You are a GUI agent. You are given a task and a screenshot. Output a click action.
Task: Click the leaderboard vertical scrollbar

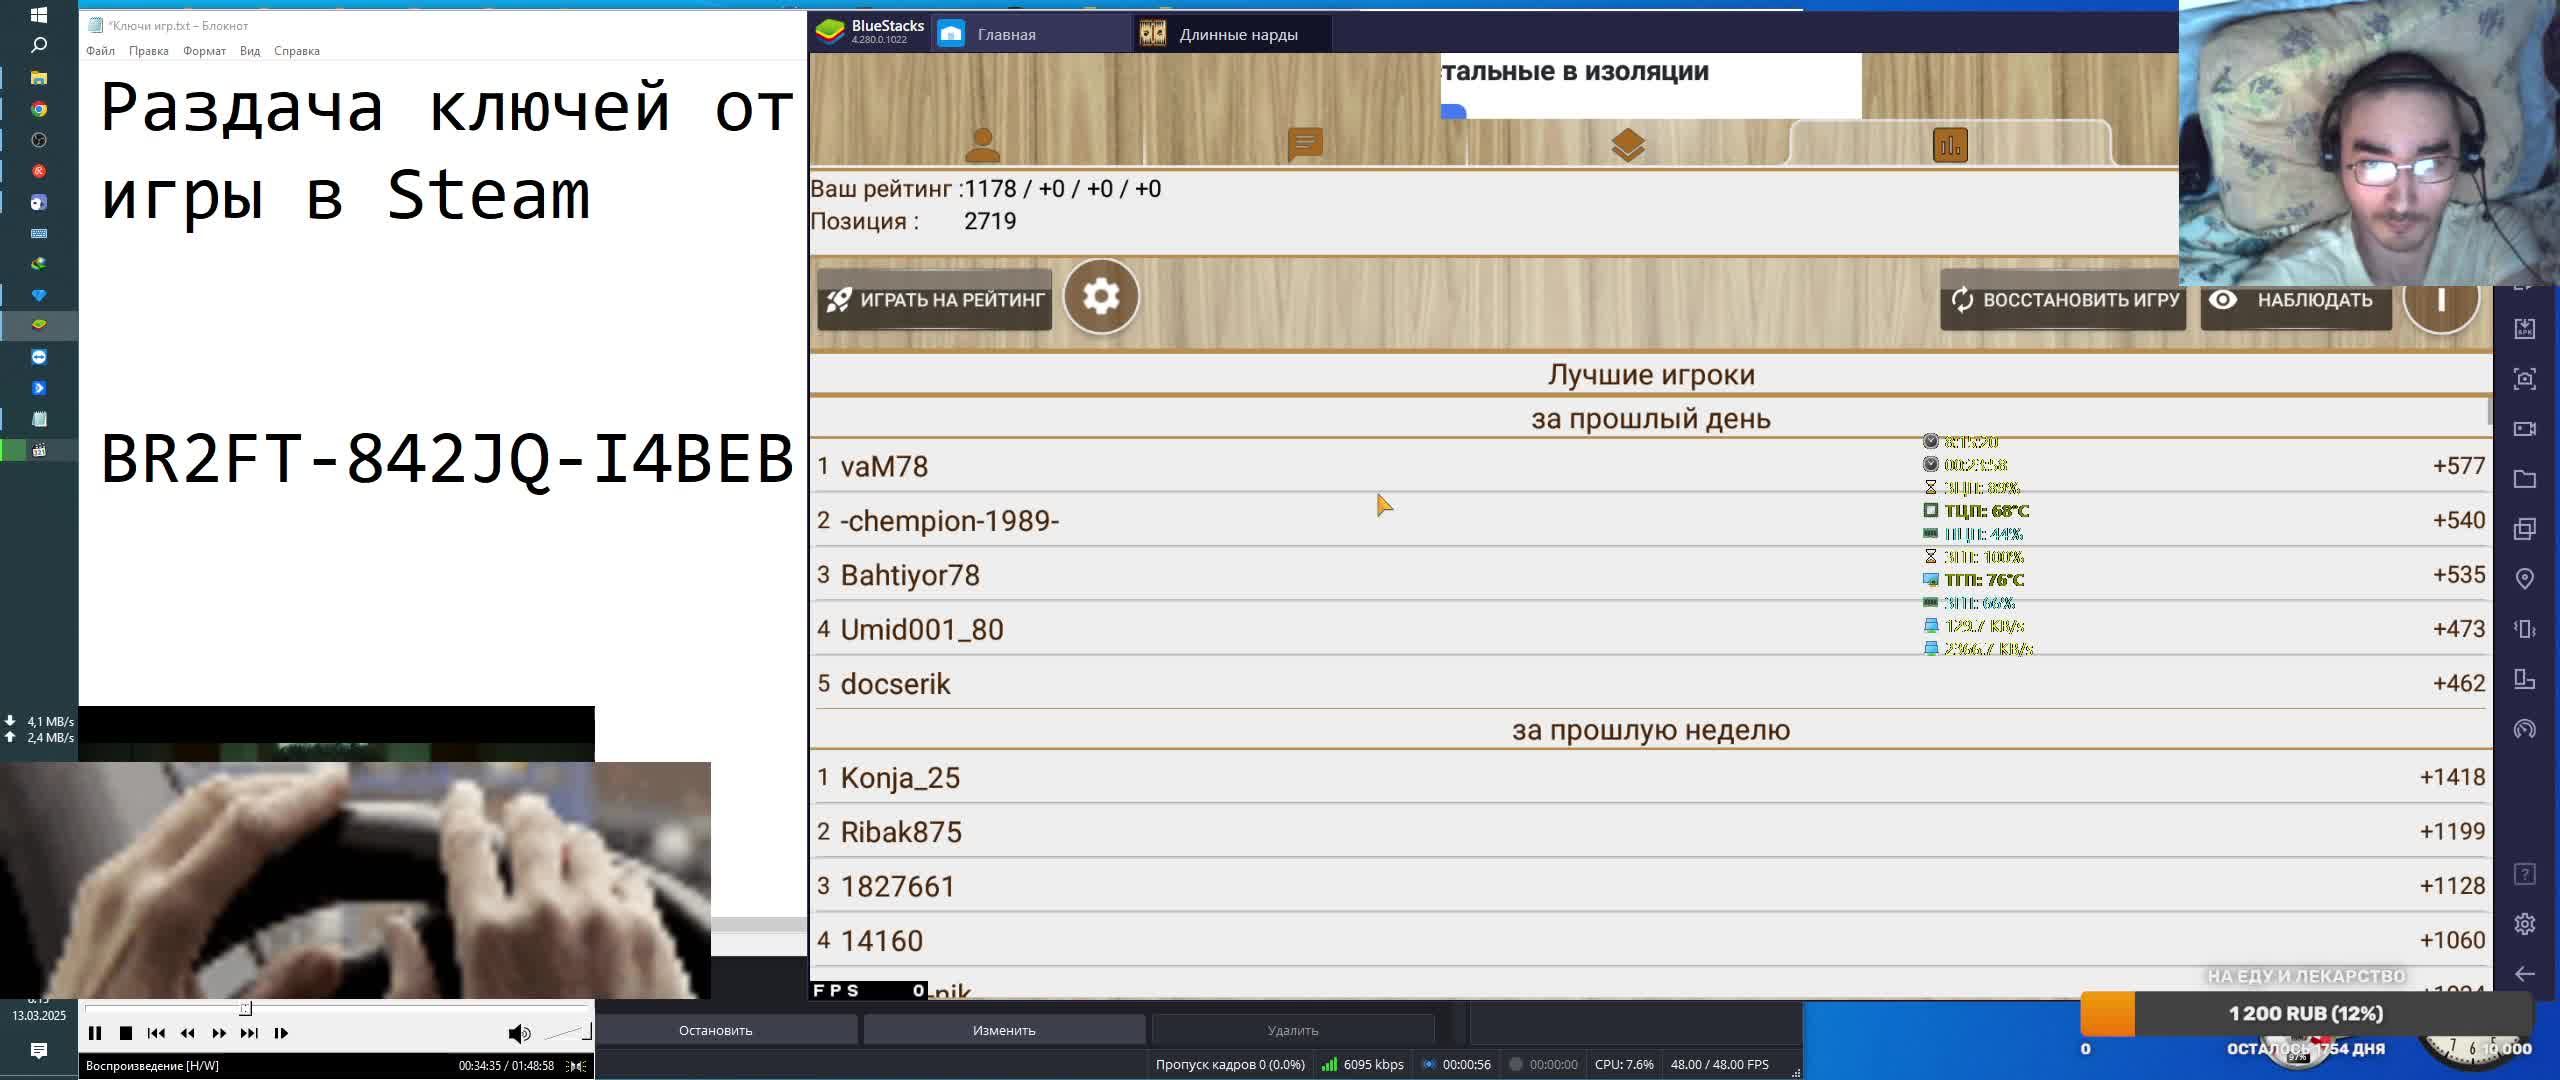[x=2489, y=410]
